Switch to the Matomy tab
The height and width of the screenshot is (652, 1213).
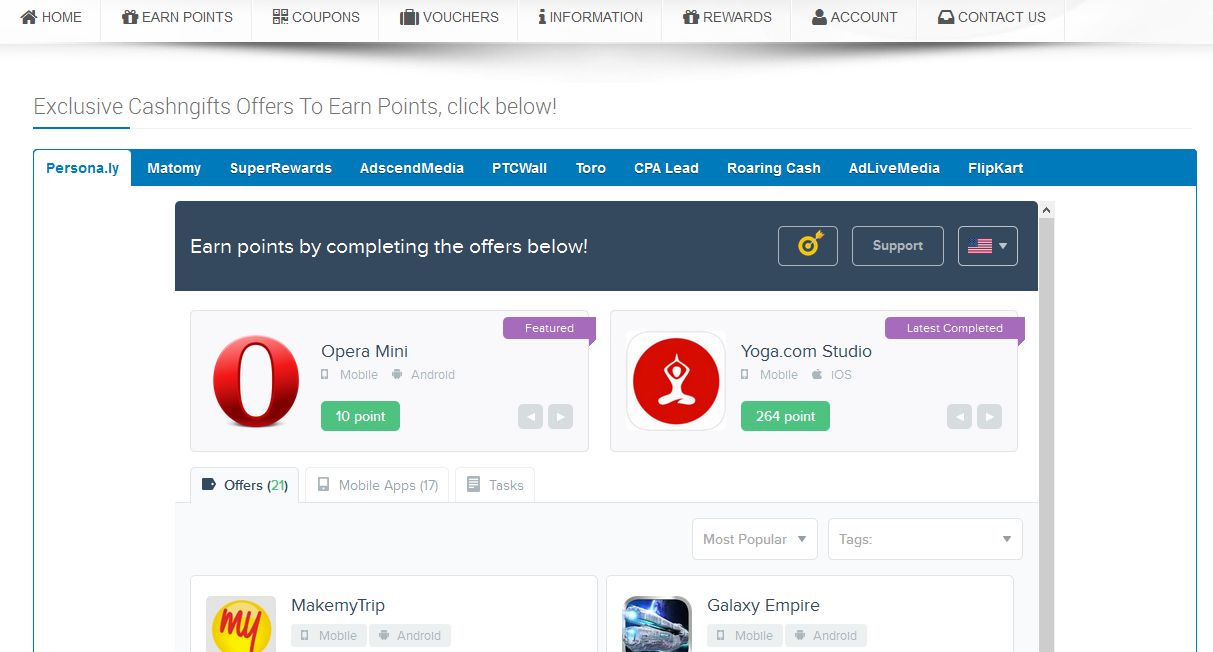[x=174, y=168]
